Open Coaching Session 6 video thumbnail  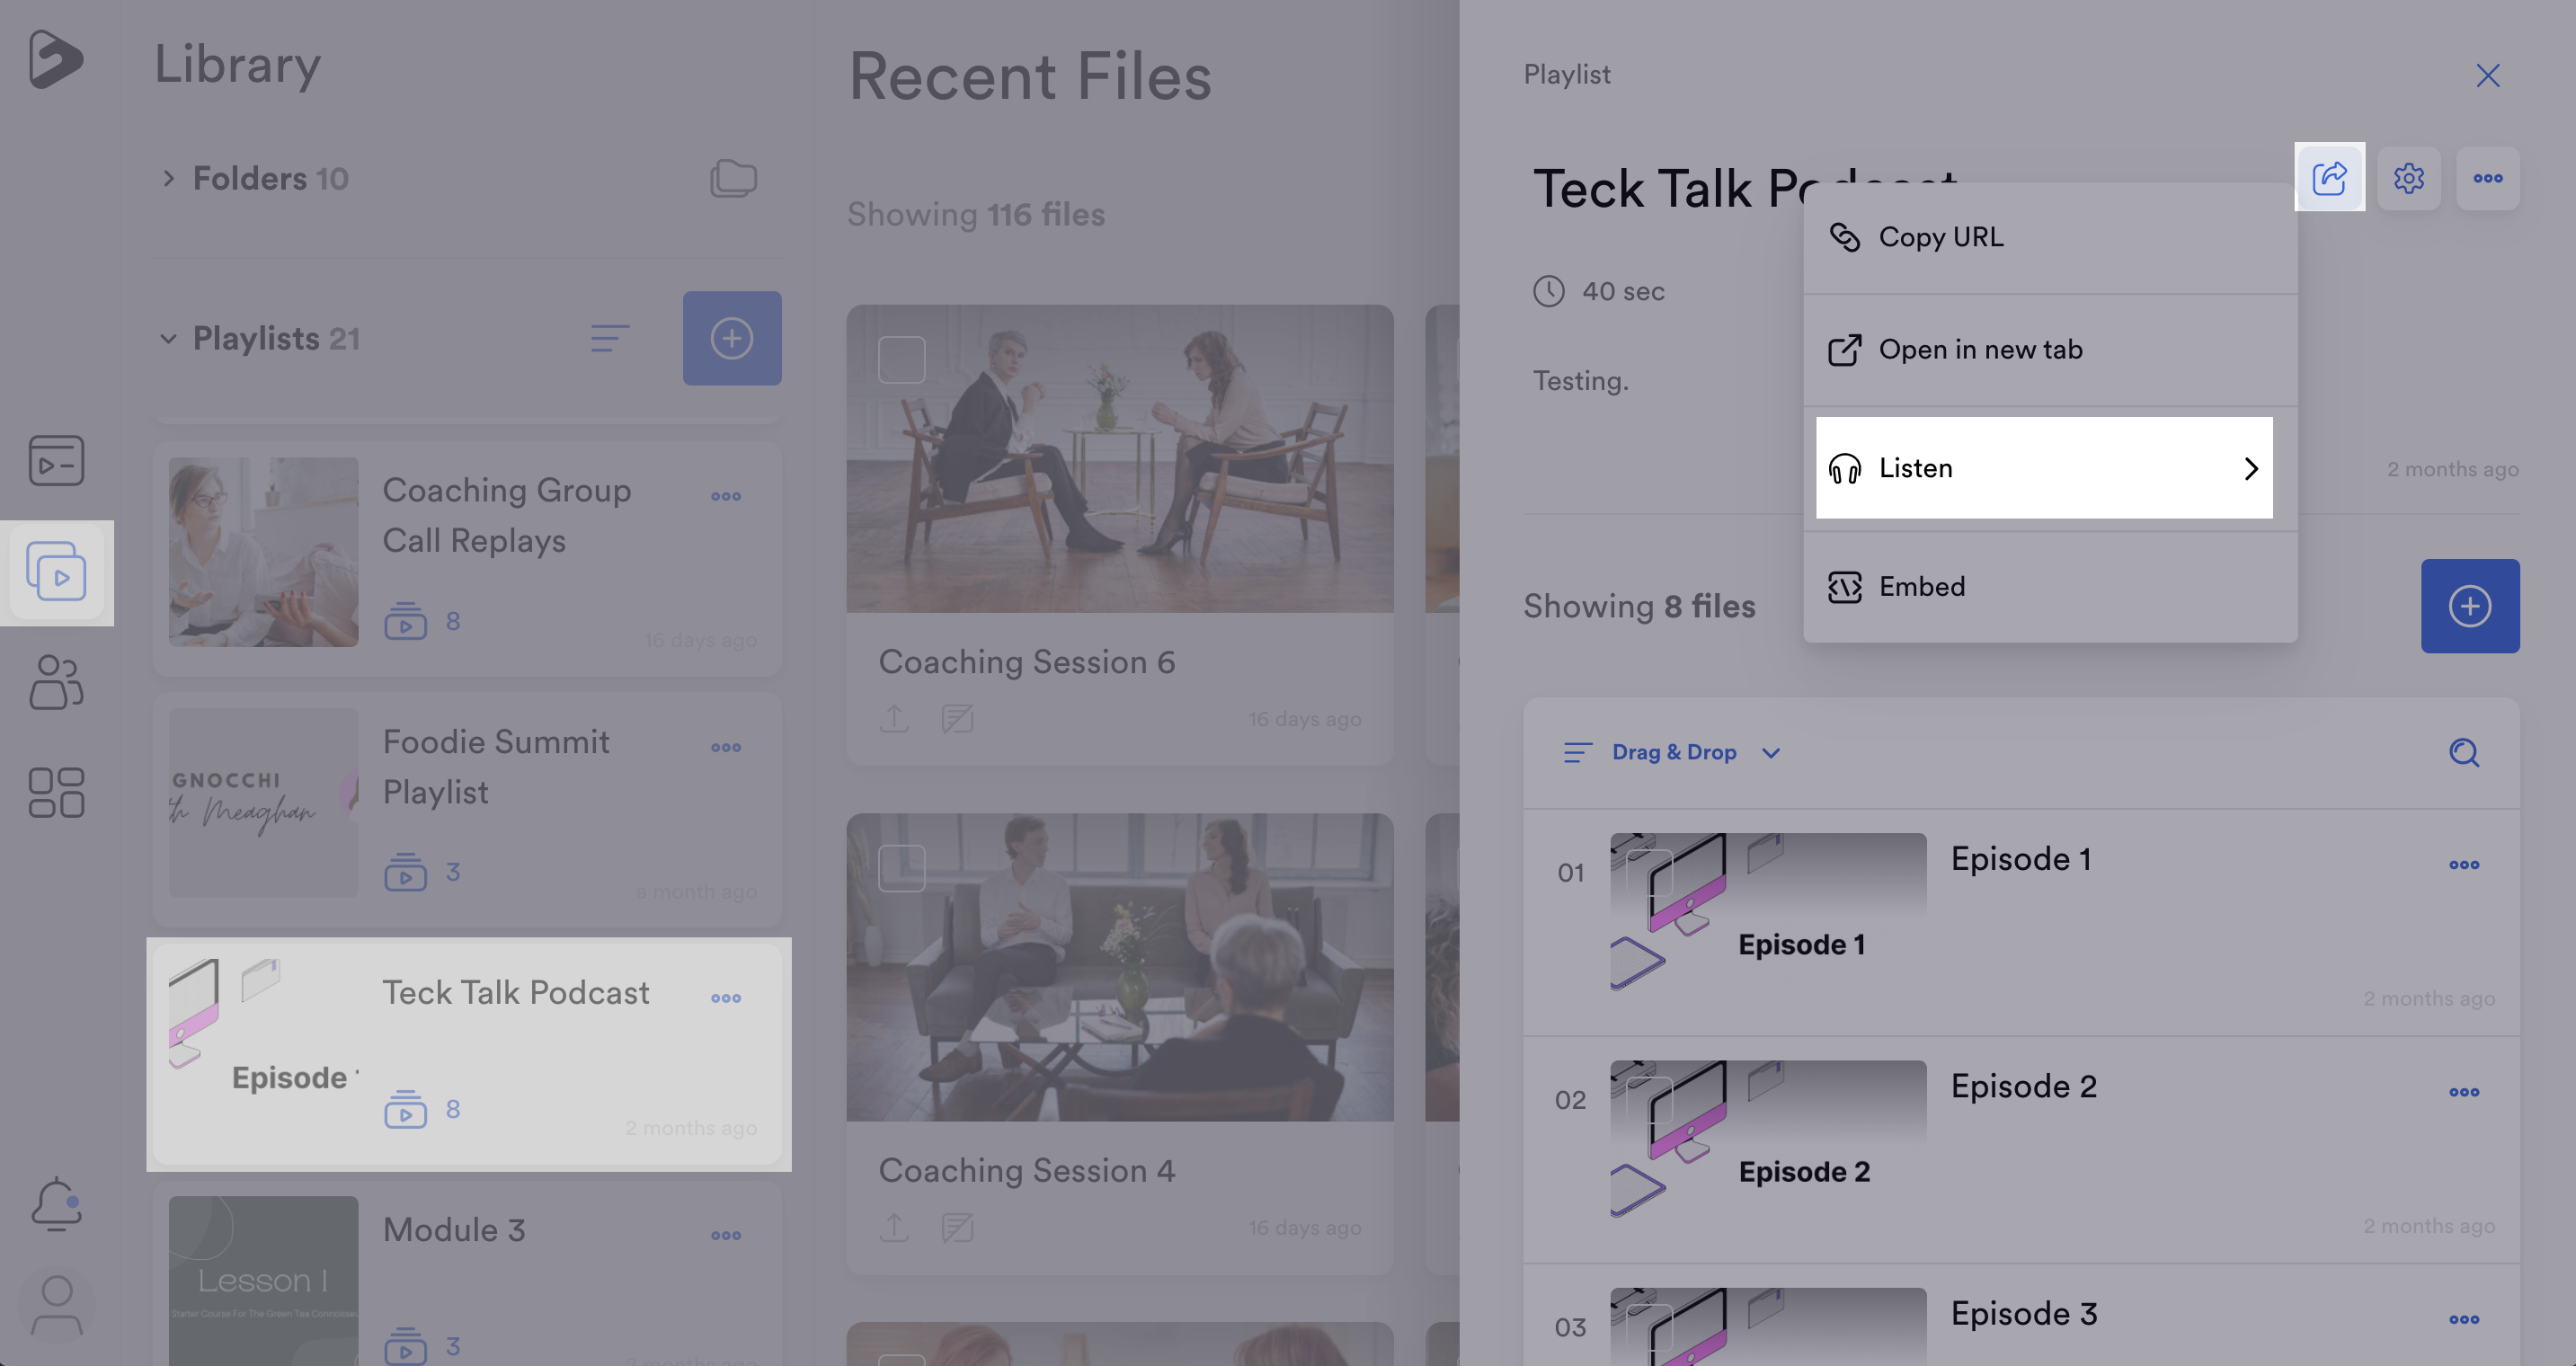[x=1119, y=458]
